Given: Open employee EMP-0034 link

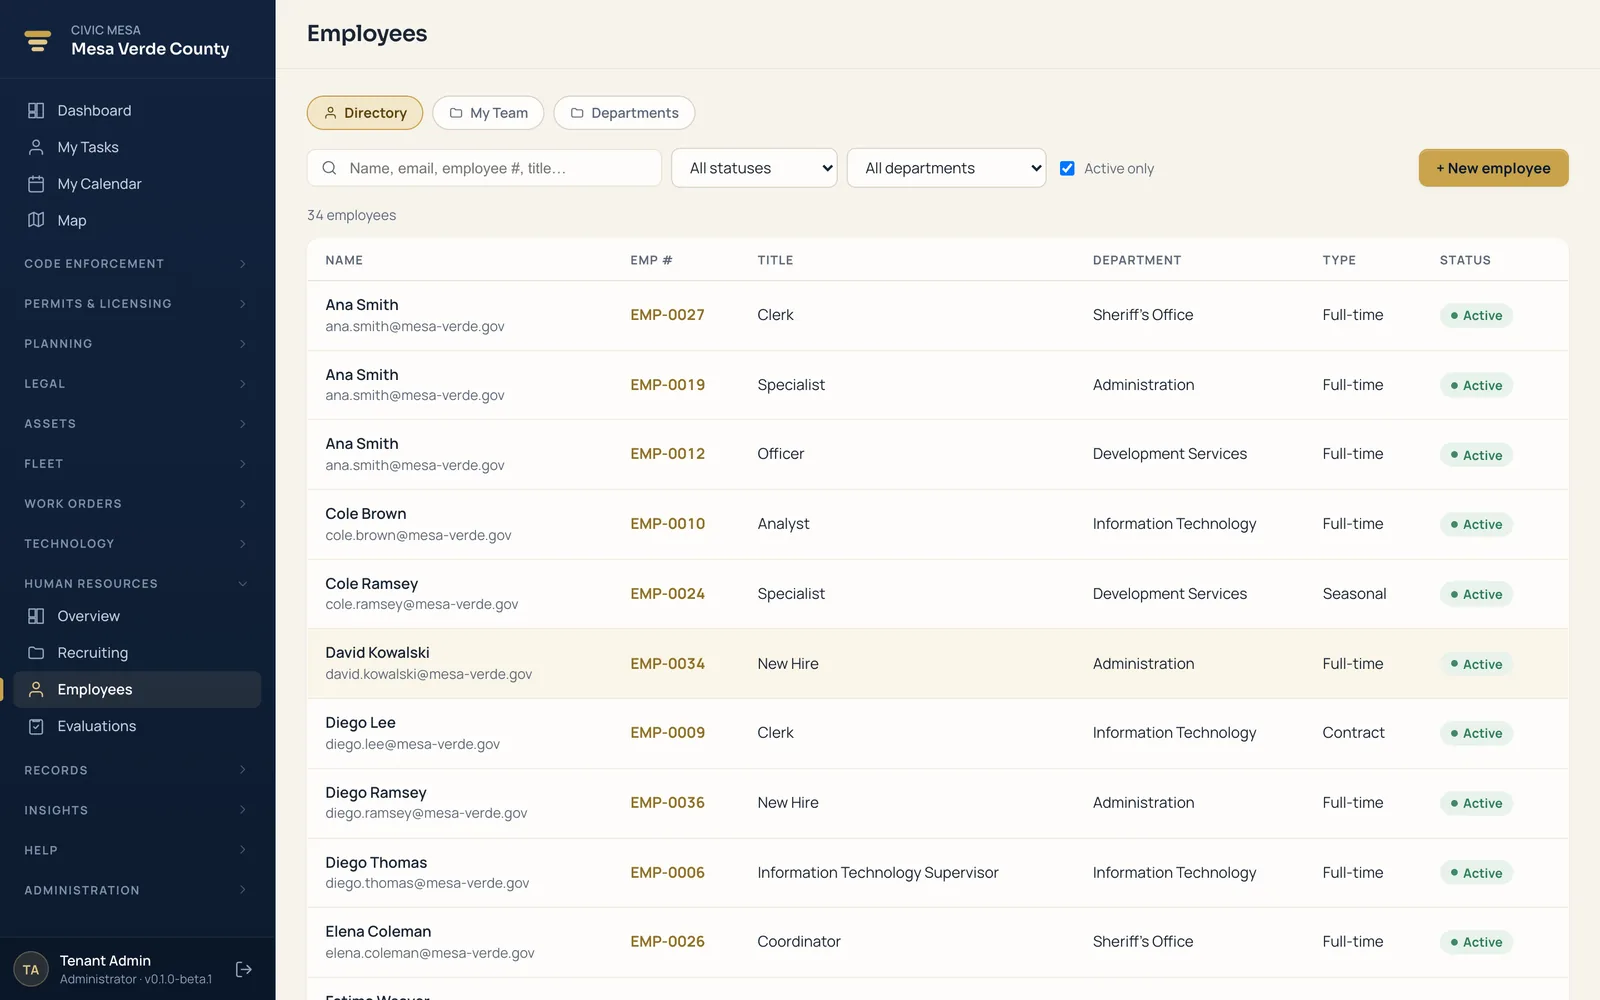Looking at the screenshot, I should tap(667, 664).
